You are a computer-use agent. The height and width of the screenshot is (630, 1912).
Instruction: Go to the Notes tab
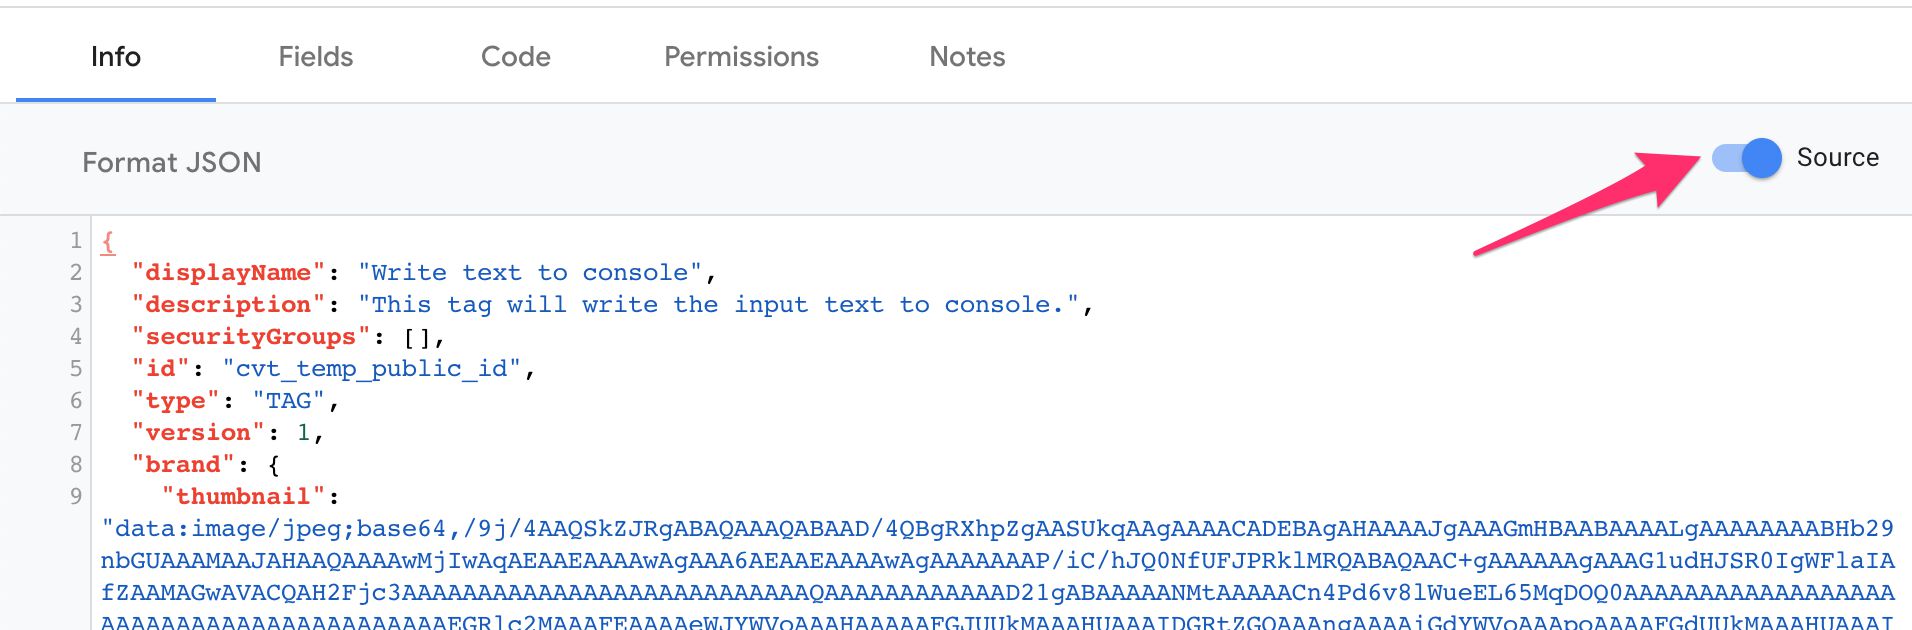(967, 57)
